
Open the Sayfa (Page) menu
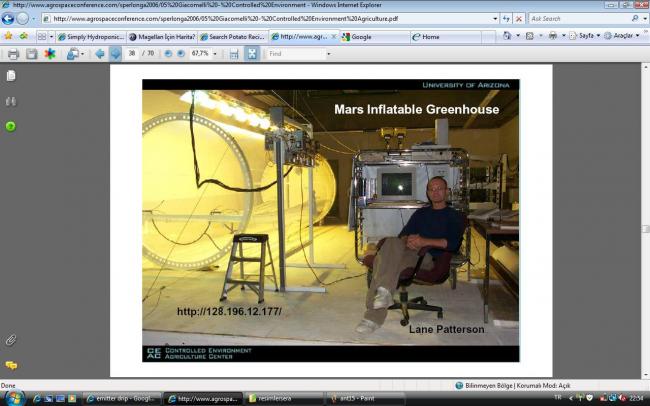click(585, 36)
